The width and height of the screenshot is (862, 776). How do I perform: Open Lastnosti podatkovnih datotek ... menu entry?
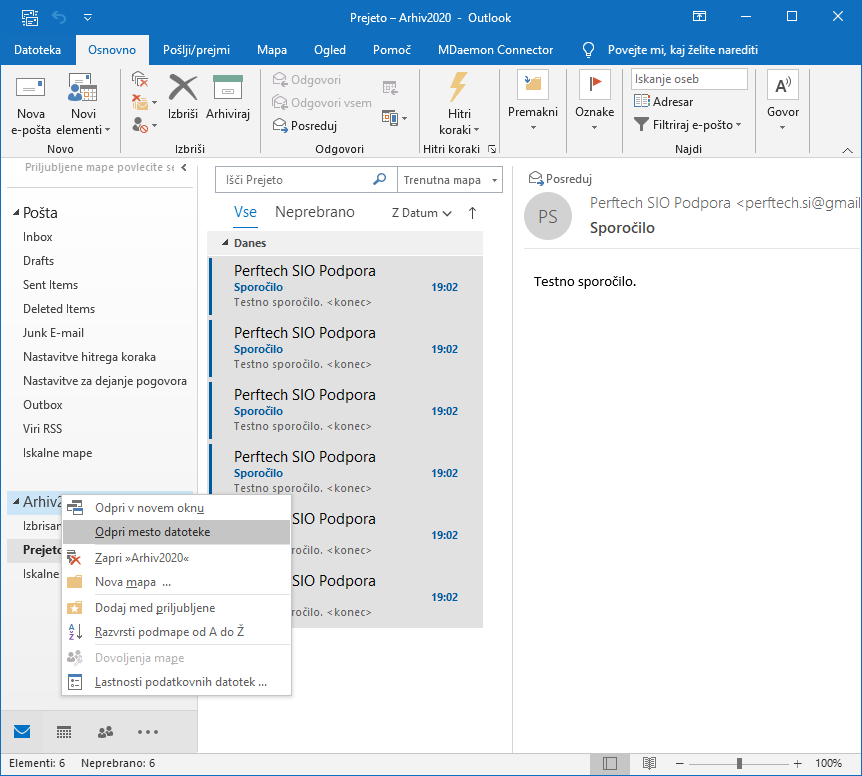[176, 682]
